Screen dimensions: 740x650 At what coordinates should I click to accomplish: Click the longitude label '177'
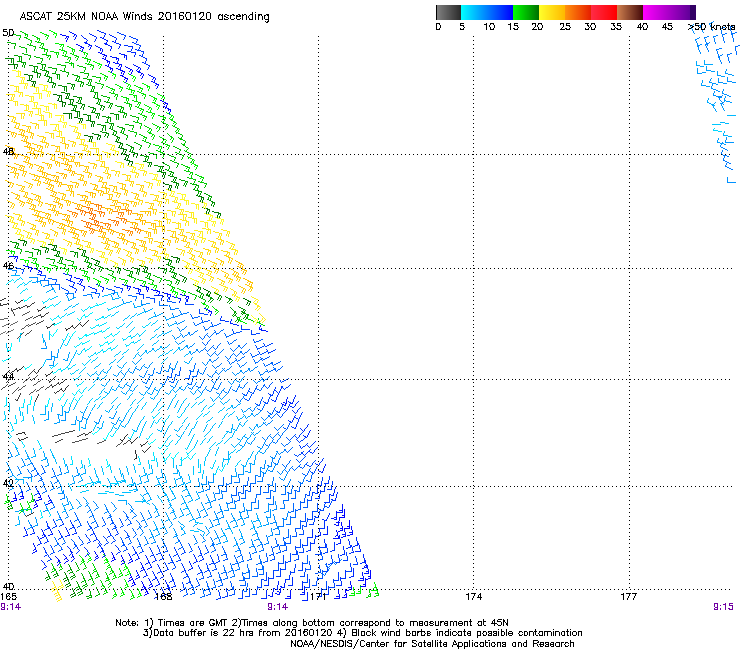coord(629,597)
